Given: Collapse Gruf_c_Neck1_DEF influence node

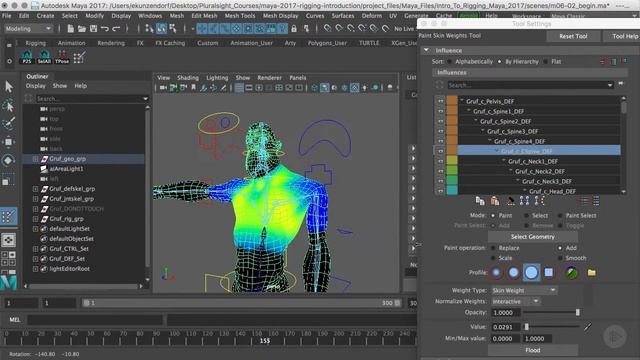Looking at the screenshot, I should tap(504, 161).
